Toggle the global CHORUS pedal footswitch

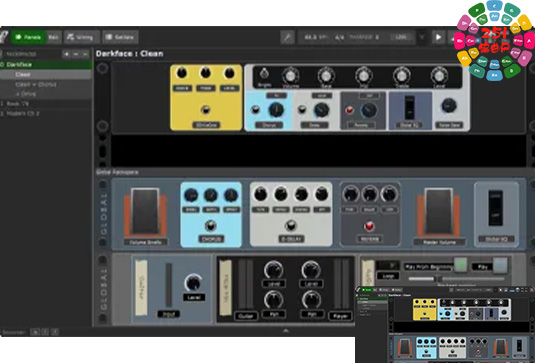coord(211,226)
